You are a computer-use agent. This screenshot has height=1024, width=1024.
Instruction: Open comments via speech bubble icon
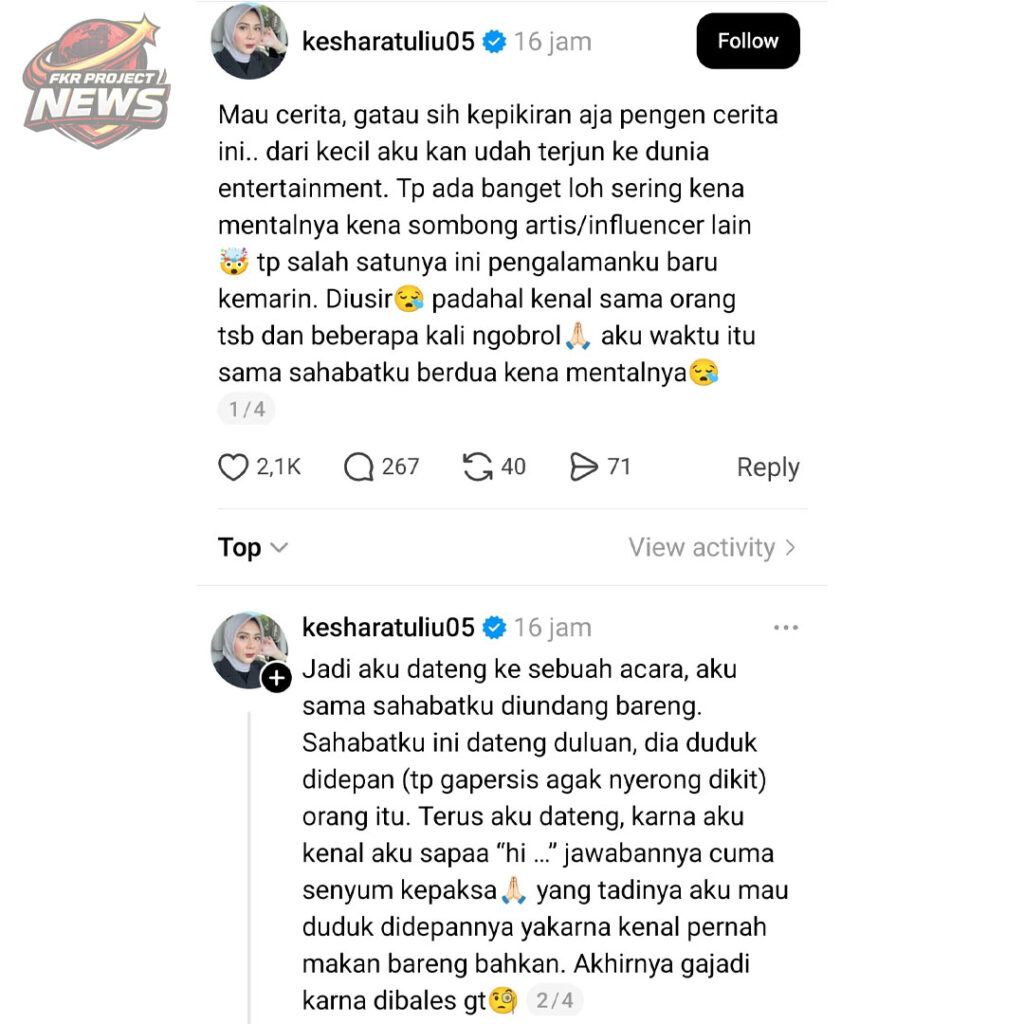click(x=359, y=467)
